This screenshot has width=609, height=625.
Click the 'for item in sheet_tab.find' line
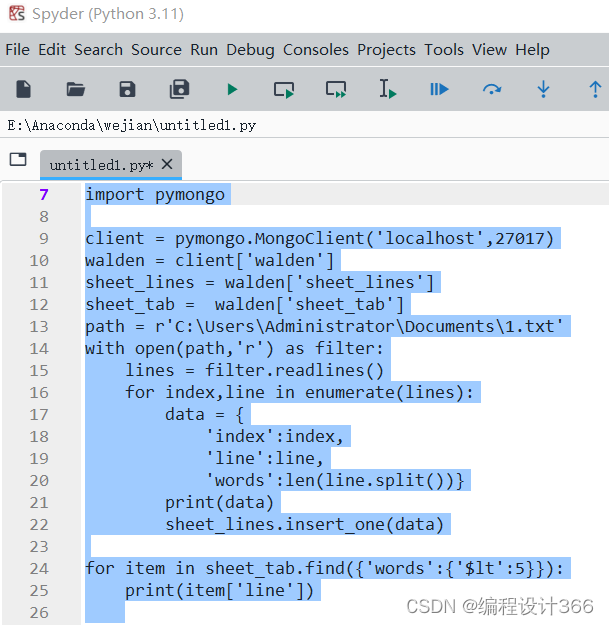[x=324, y=568]
